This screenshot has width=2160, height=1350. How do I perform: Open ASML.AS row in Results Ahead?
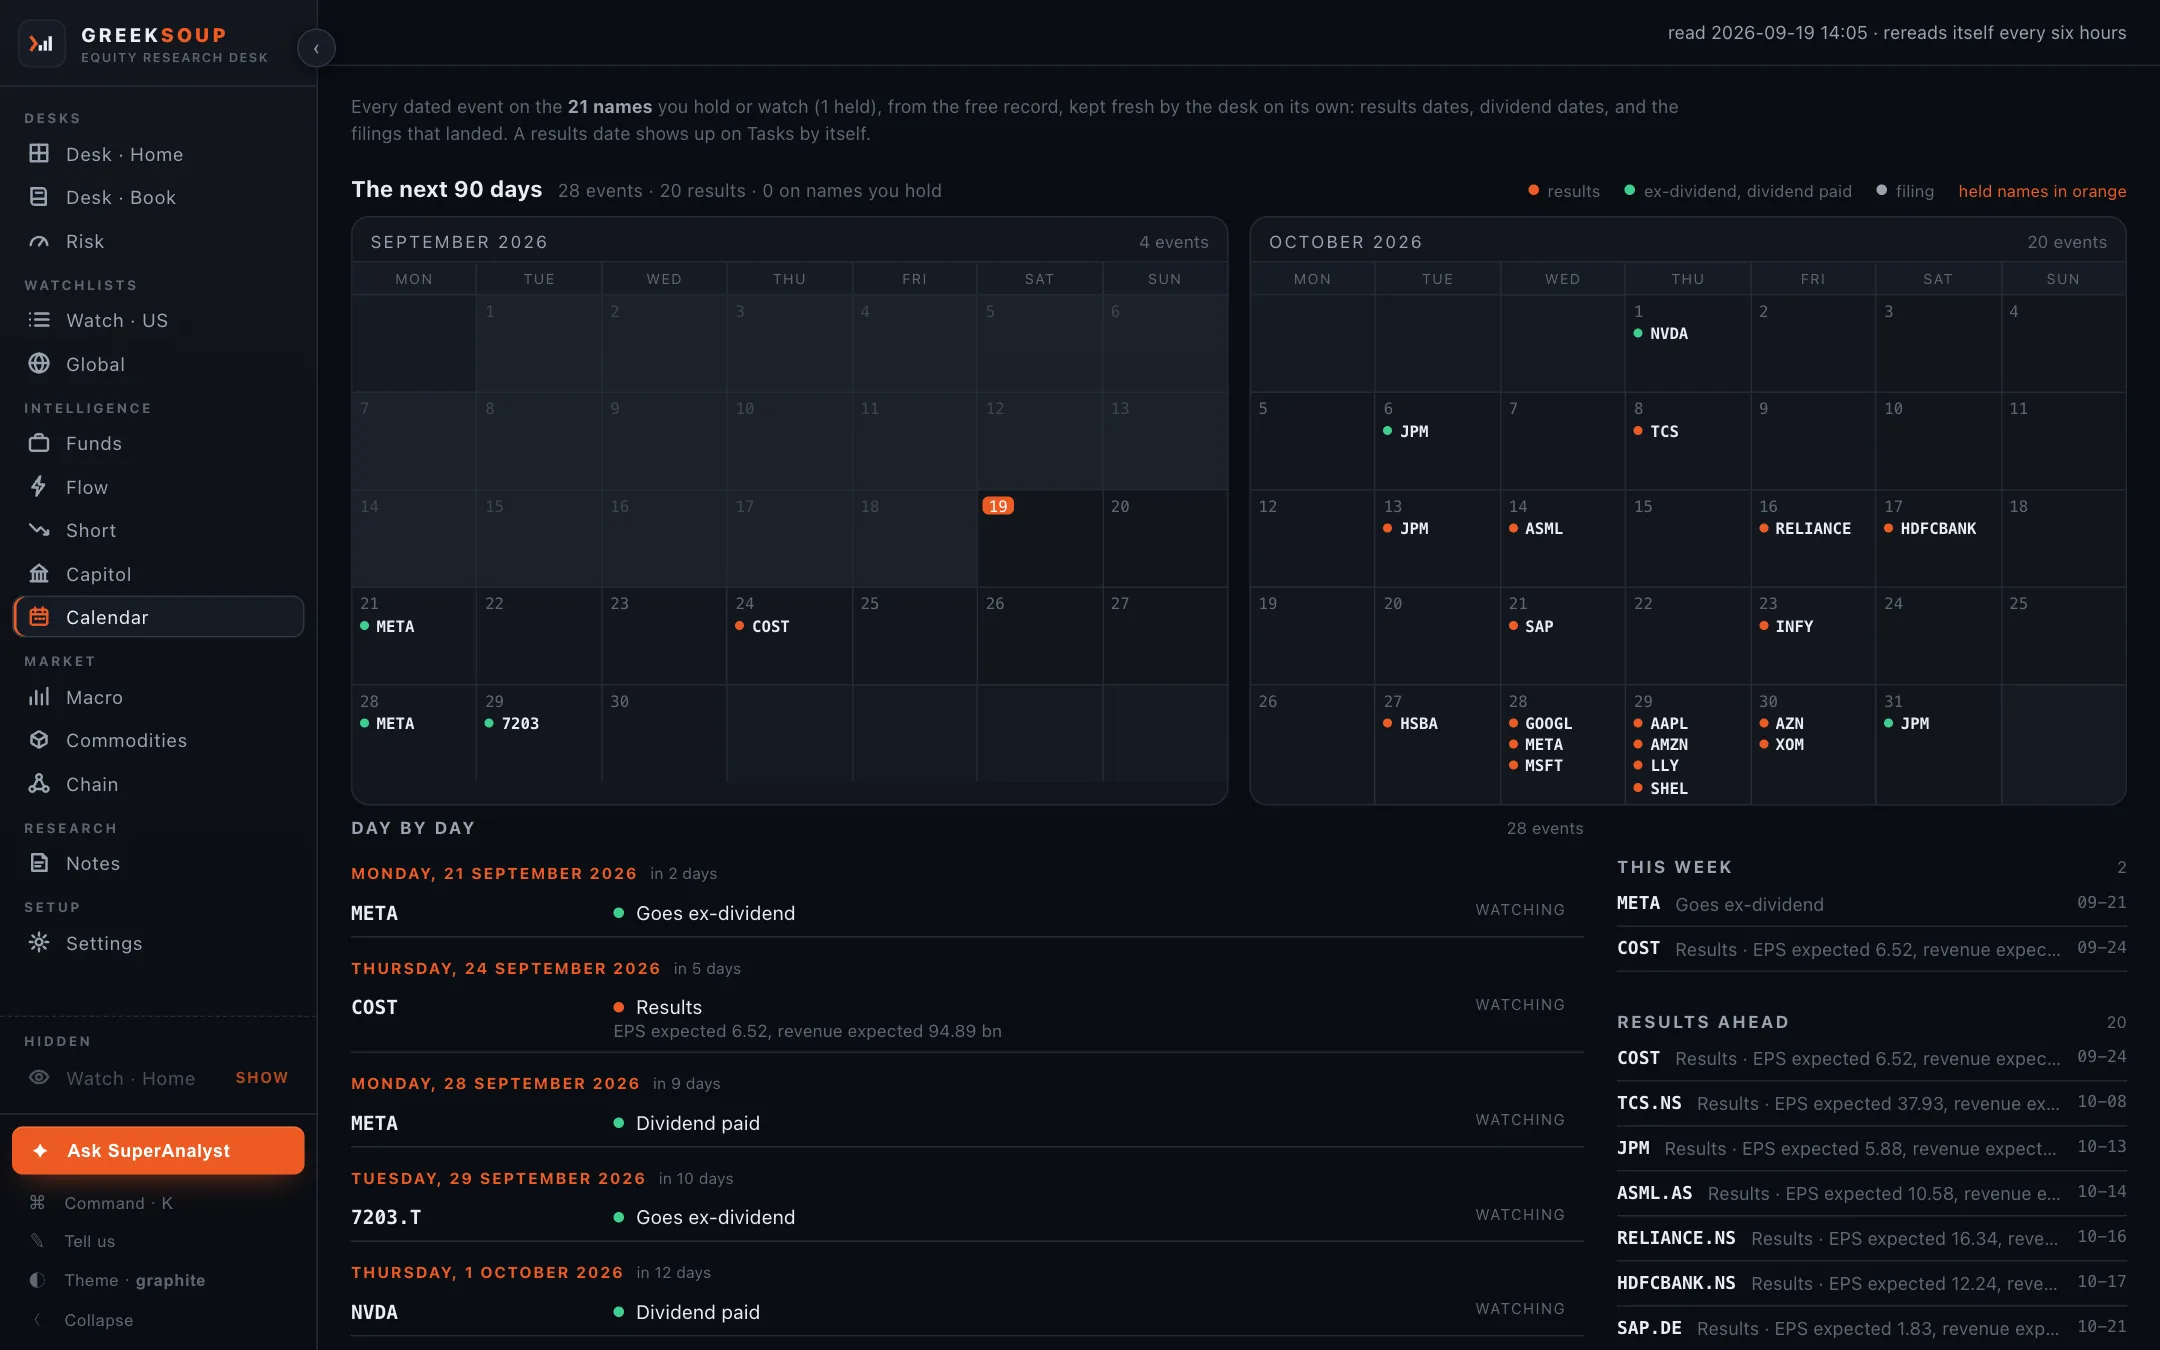pos(1872,1193)
